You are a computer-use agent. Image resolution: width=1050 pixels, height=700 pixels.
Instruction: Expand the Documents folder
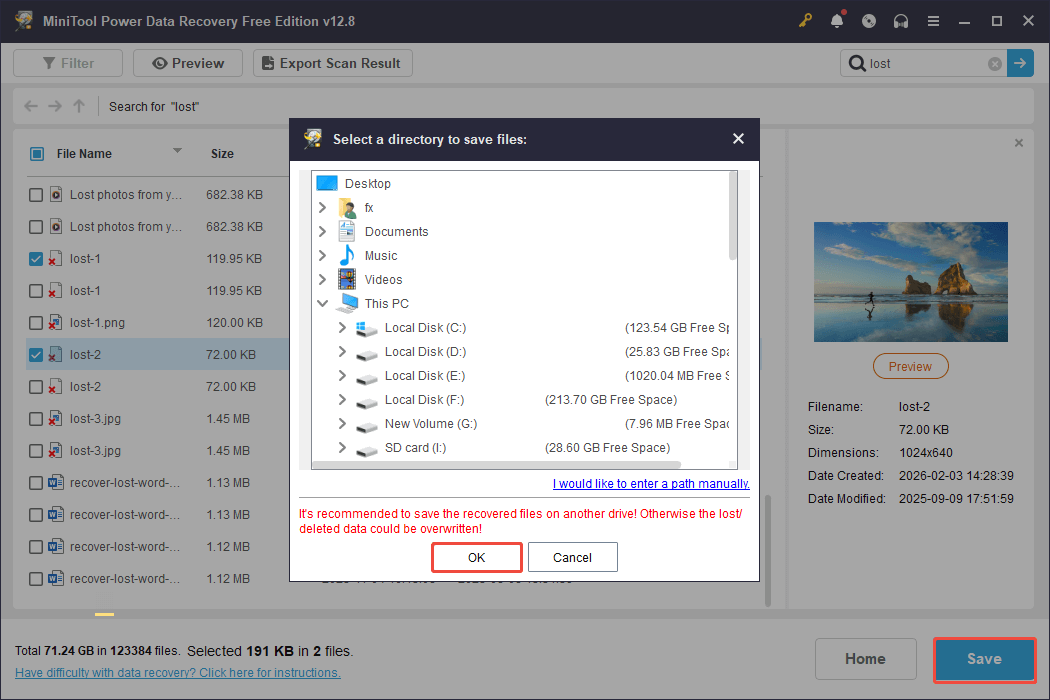pos(322,231)
